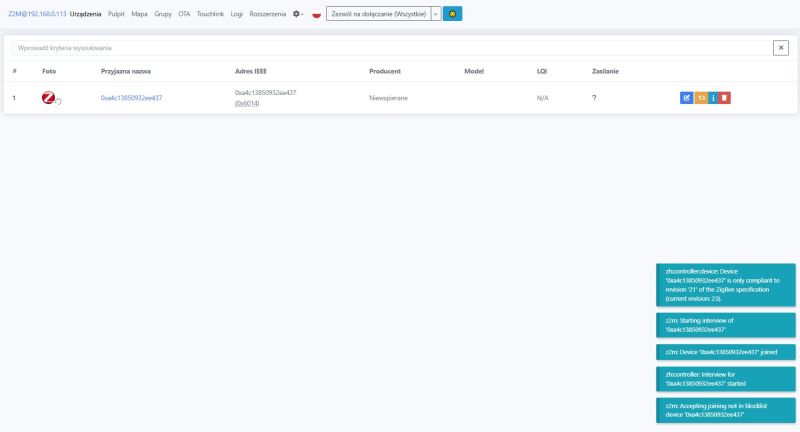Click the # column header
This screenshot has width=800, height=432.
coord(14,71)
